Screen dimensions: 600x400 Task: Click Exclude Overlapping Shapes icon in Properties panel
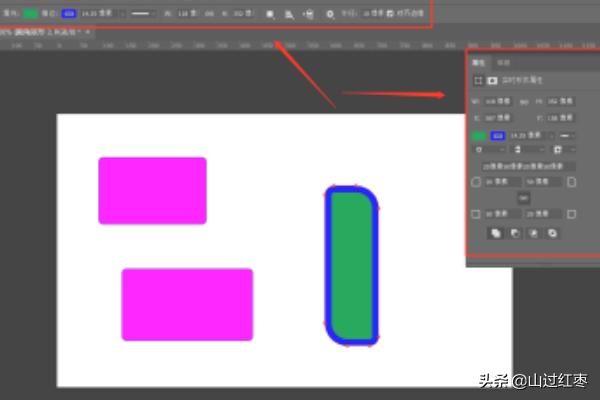tap(552, 233)
